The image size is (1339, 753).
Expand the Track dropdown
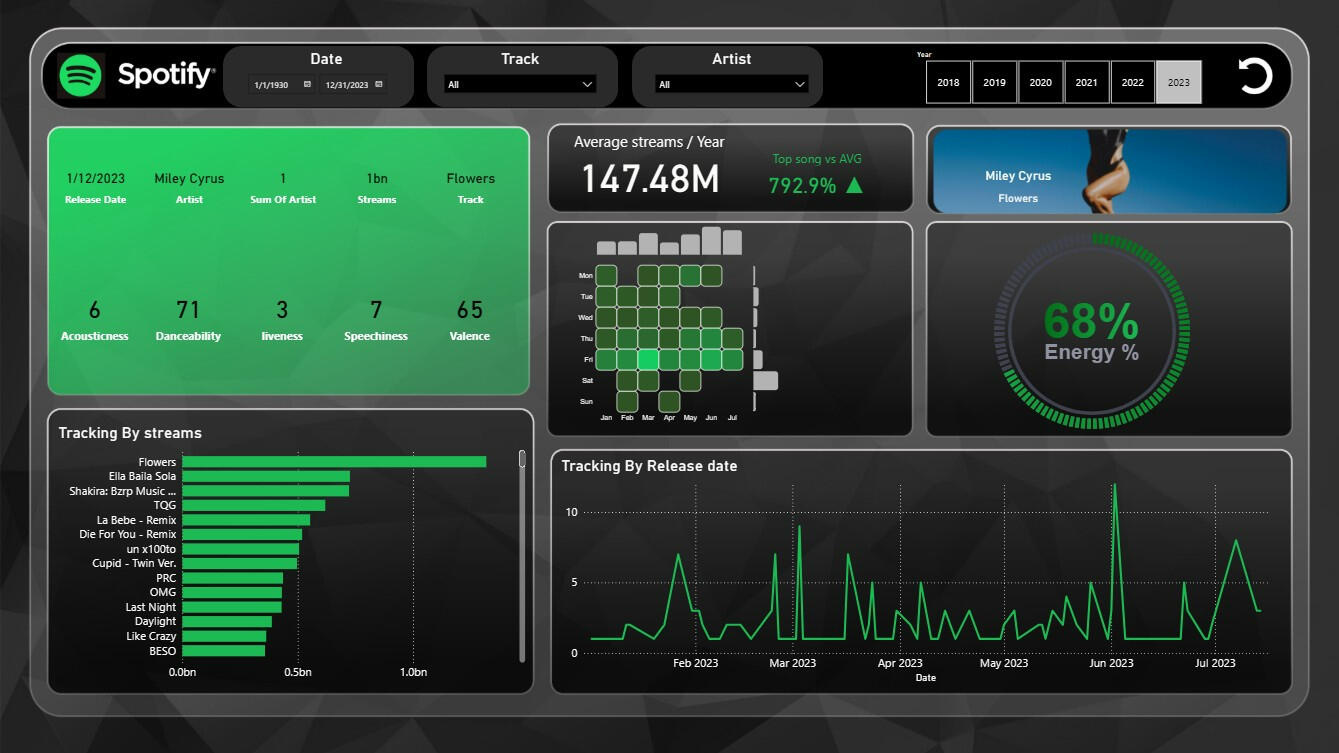[520, 85]
